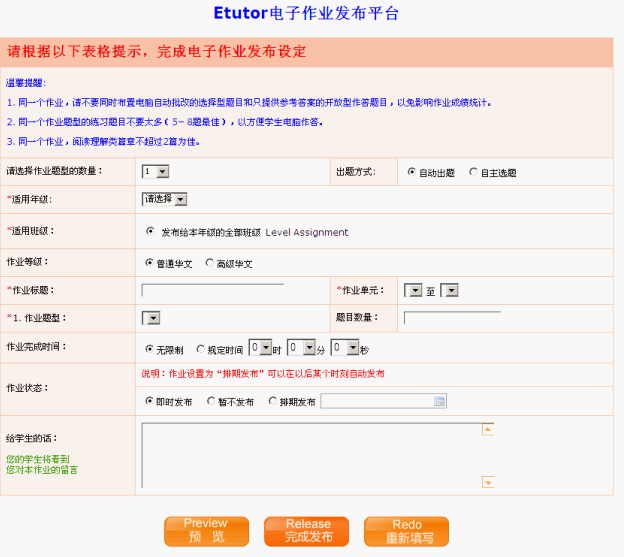
Task: Click the 温馨提醒 label
Action: (x=26, y=83)
